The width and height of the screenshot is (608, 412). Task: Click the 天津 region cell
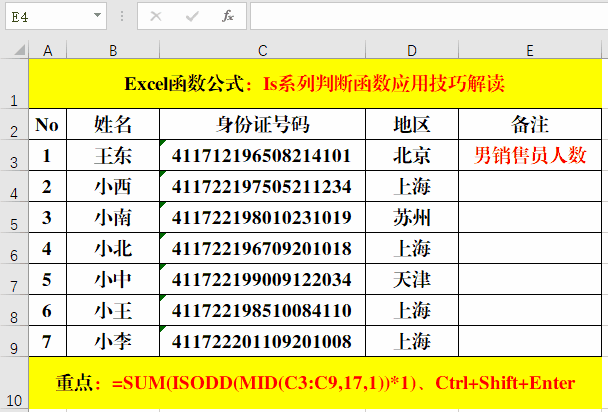pyautogui.click(x=412, y=279)
